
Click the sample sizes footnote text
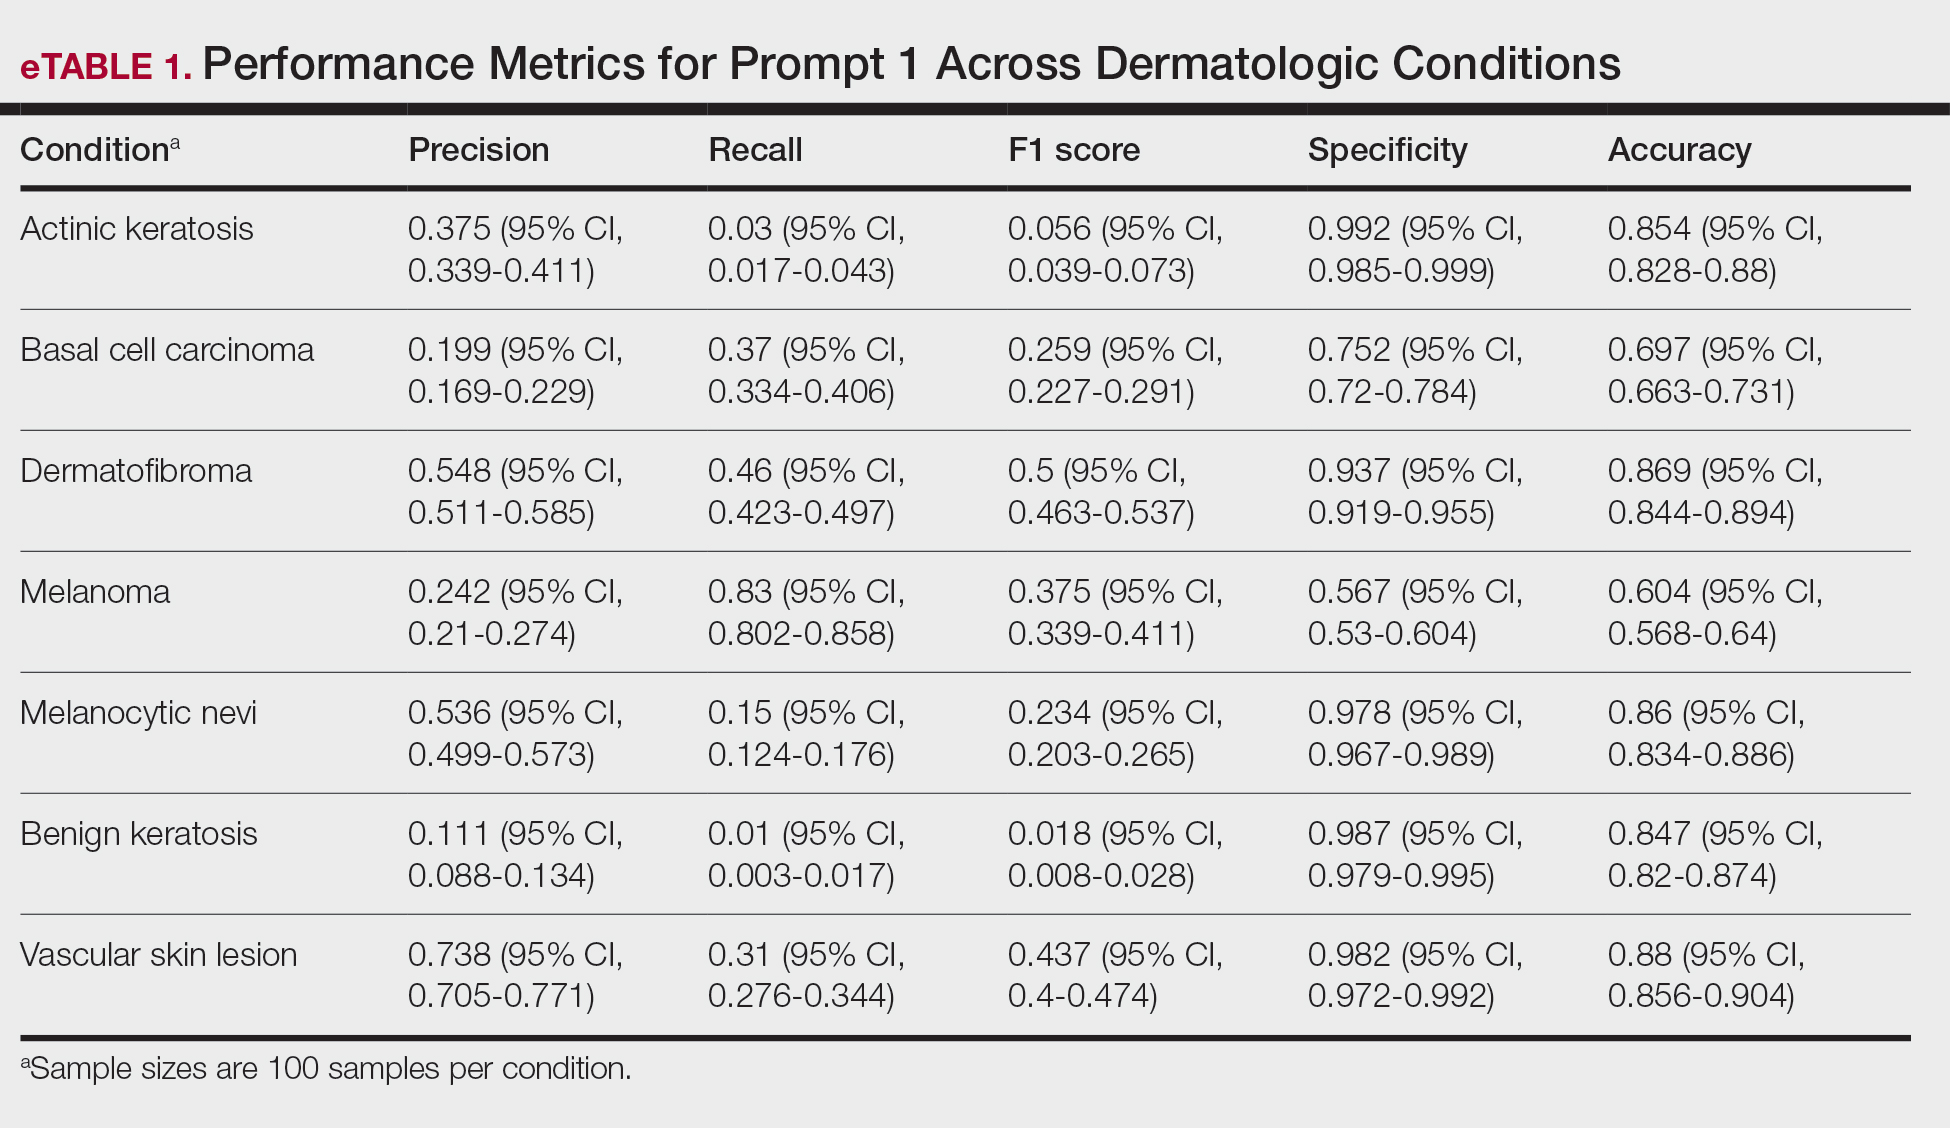326,1069
